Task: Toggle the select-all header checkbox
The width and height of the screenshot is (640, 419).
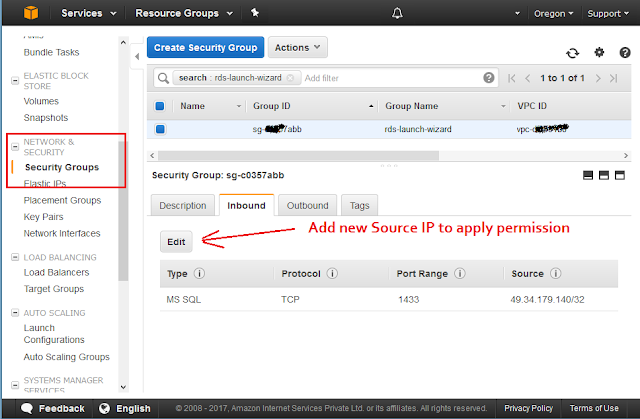Action: [x=160, y=106]
